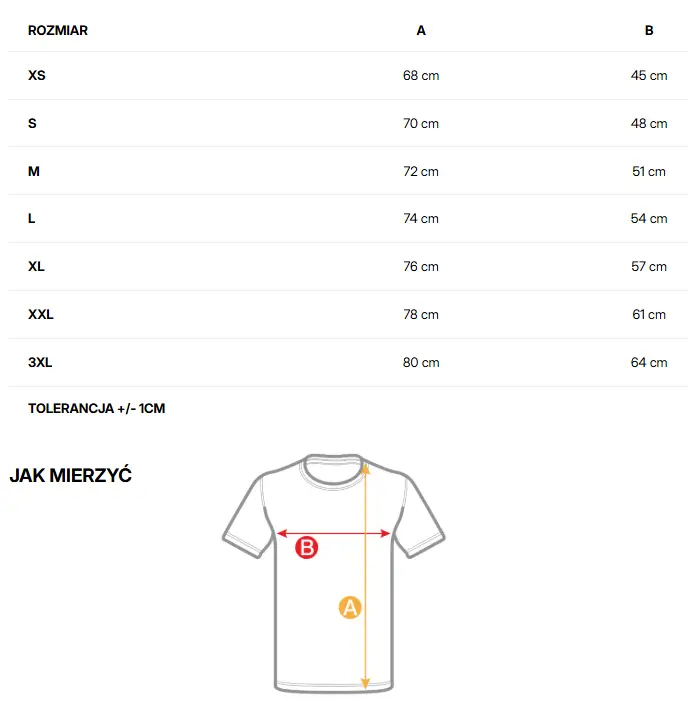Select the XS size row label
Viewport: 688px width, 701px height.
[x=37, y=76]
